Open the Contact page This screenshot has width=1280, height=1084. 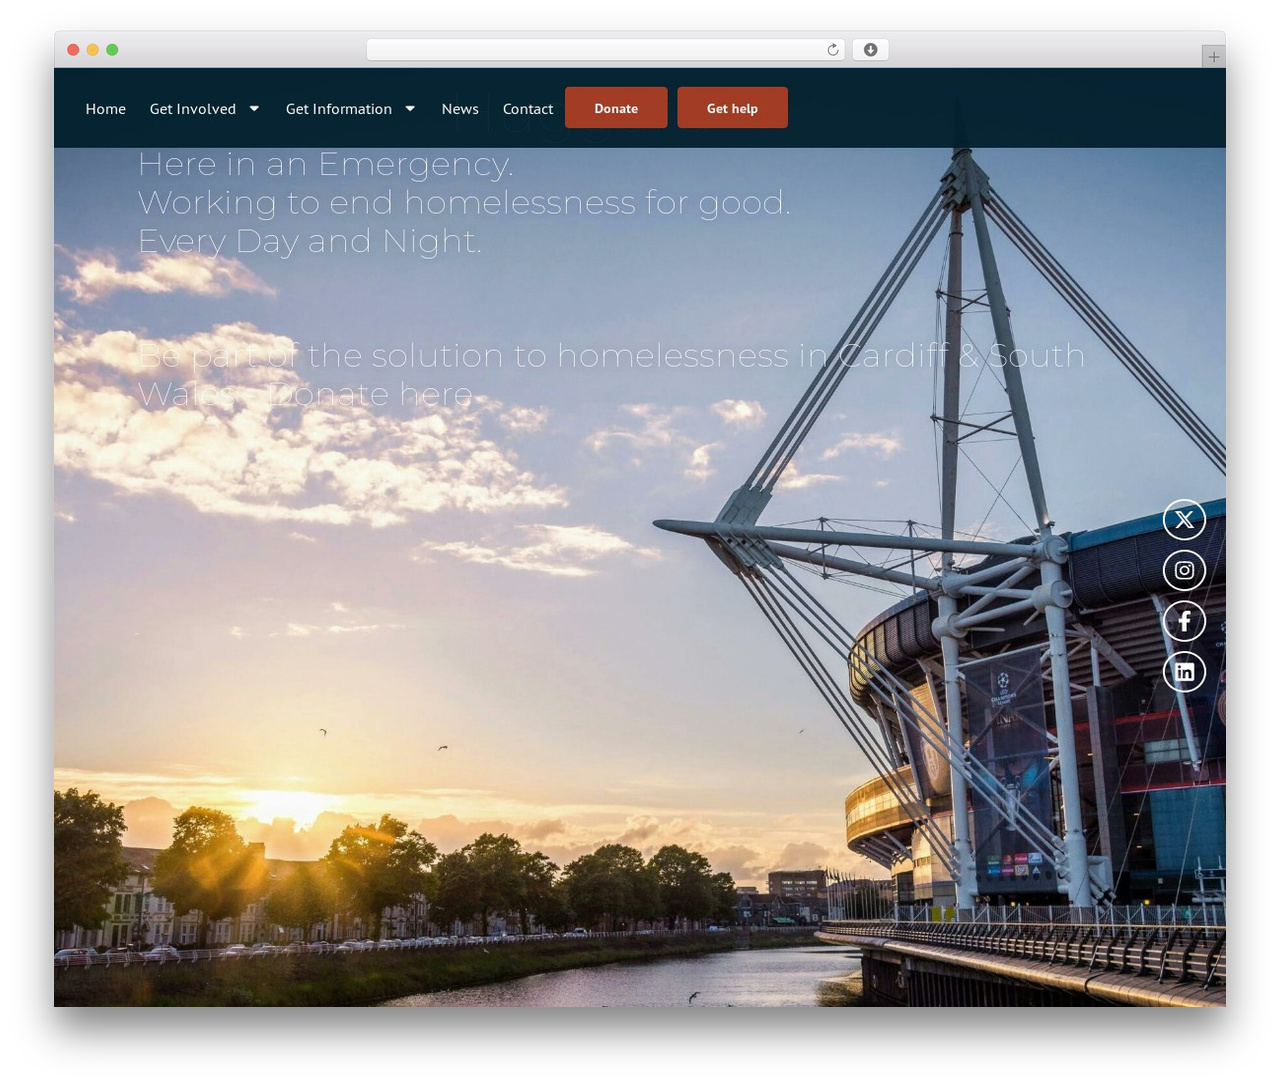pyautogui.click(x=528, y=109)
